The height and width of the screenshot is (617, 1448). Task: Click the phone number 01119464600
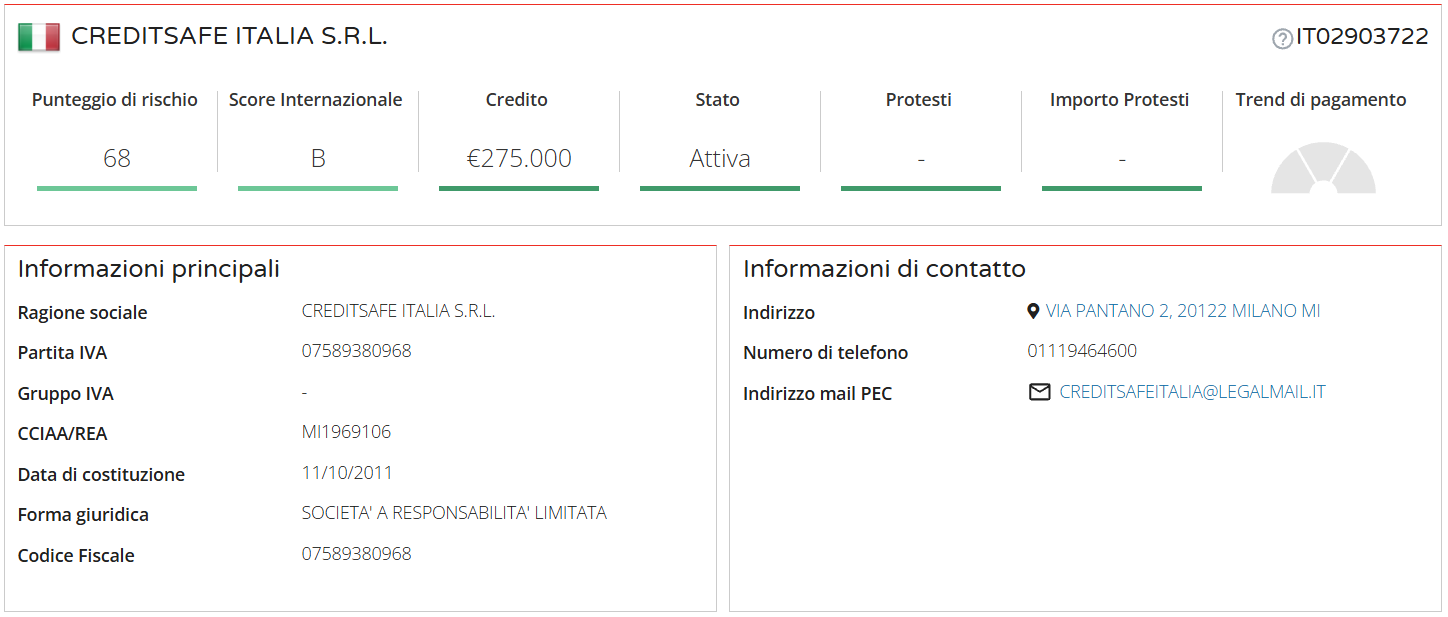click(1082, 351)
